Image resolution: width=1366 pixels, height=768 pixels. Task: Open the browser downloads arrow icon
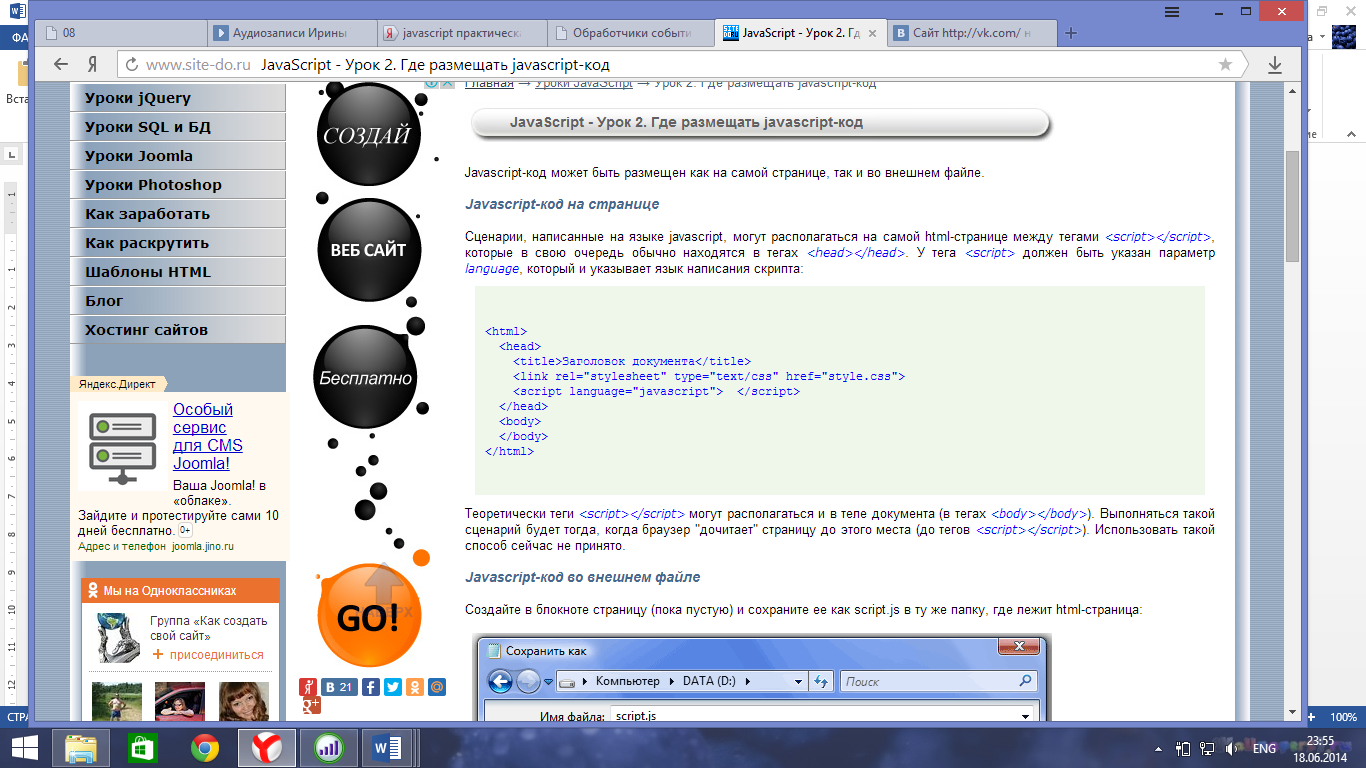coord(1275,64)
